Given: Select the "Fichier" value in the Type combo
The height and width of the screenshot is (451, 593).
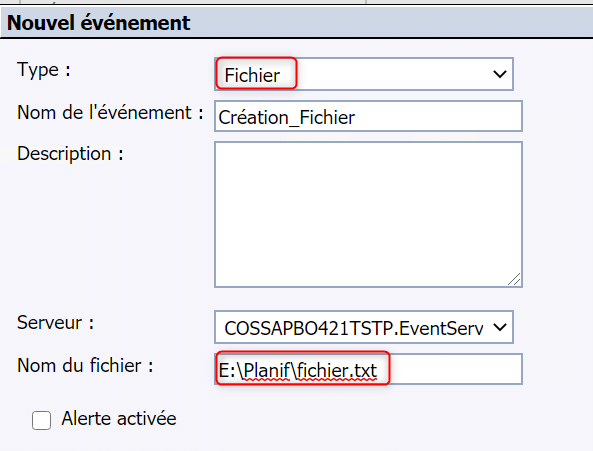Looking at the screenshot, I should coord(252,75).
